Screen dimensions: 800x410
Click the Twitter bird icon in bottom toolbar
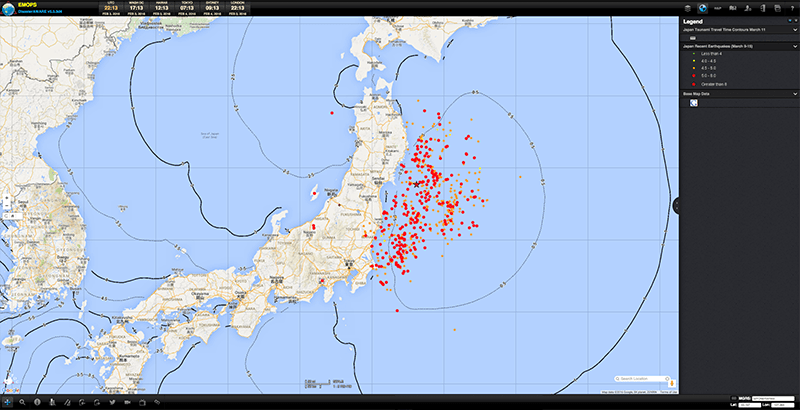click(112, 402)
